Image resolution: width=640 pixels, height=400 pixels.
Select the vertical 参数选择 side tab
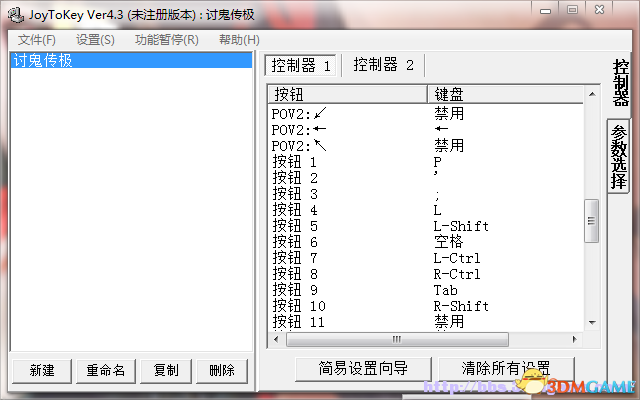619,157
